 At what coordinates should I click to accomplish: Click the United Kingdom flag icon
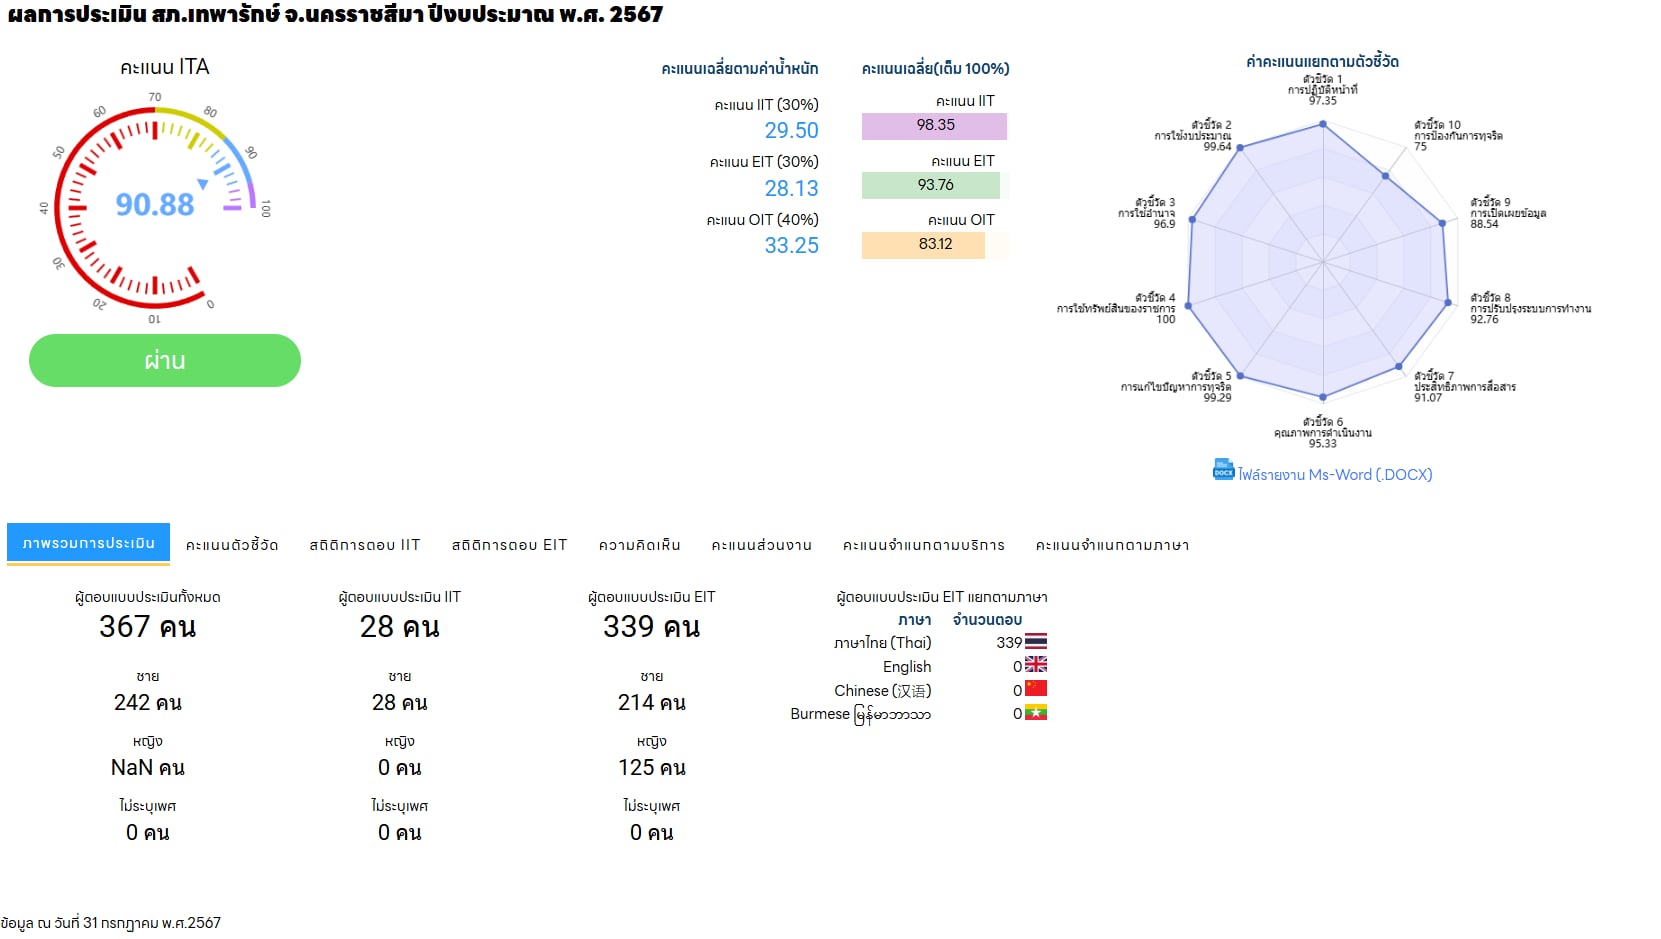(1036, 665)
